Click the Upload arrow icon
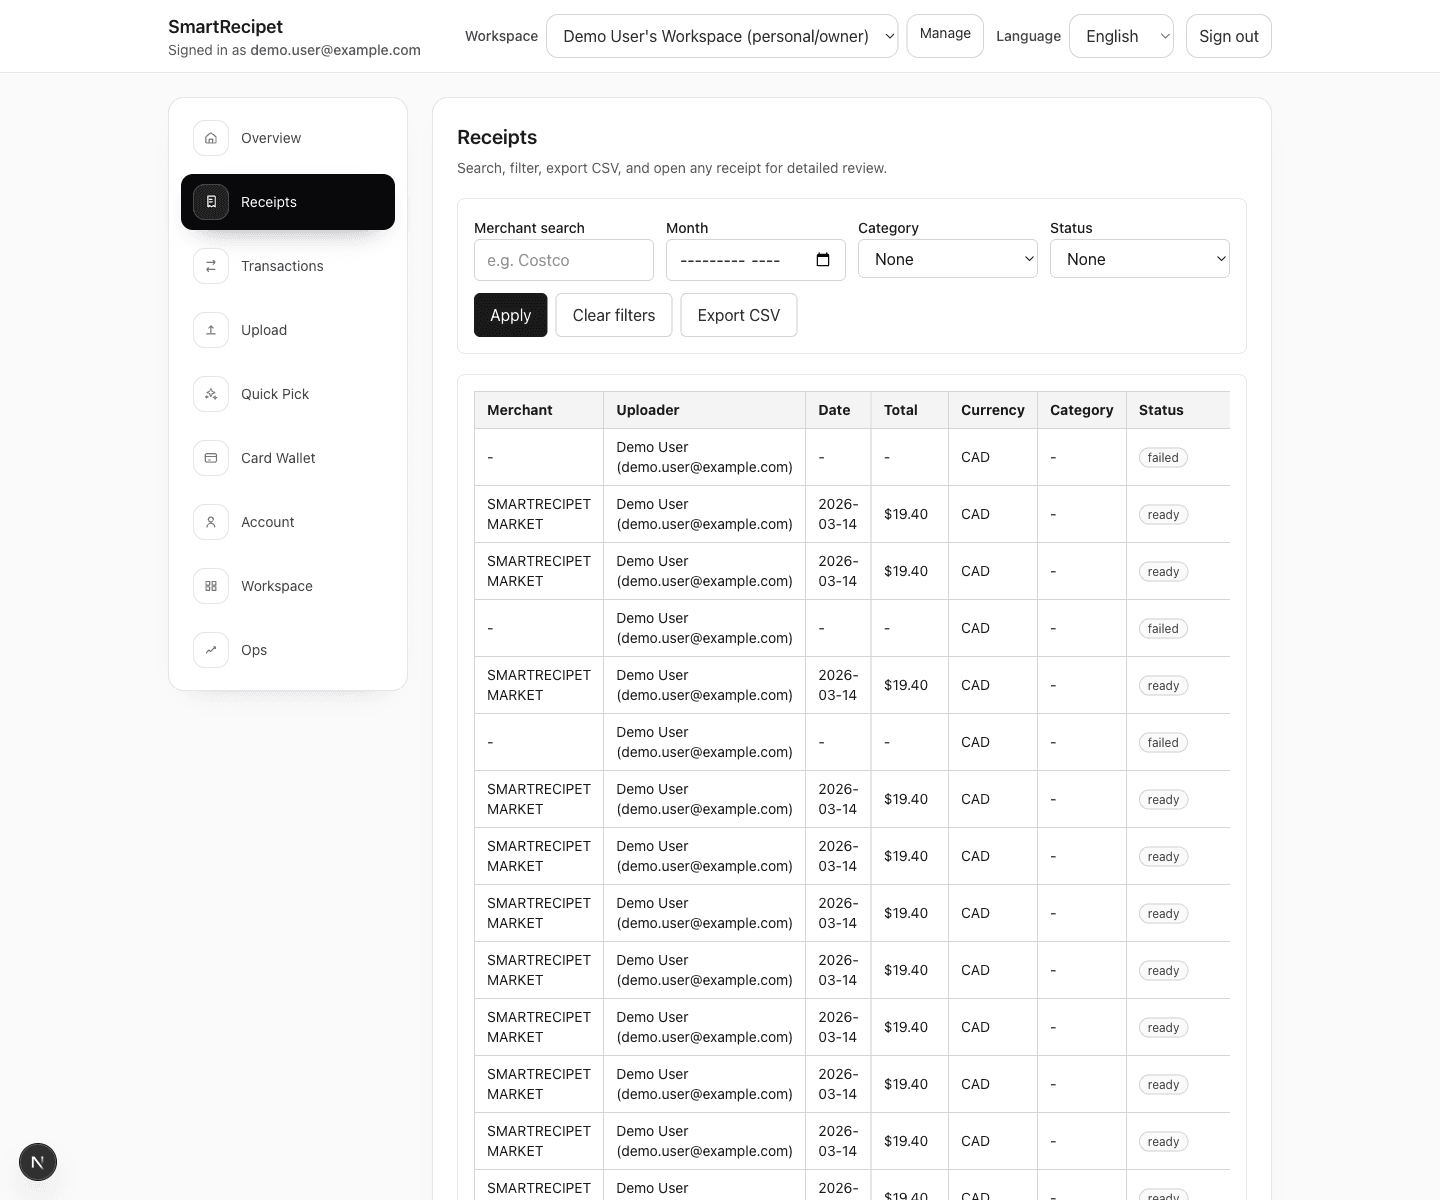The width and height of the screenshot is (1440, 1200). click(210, 330)
